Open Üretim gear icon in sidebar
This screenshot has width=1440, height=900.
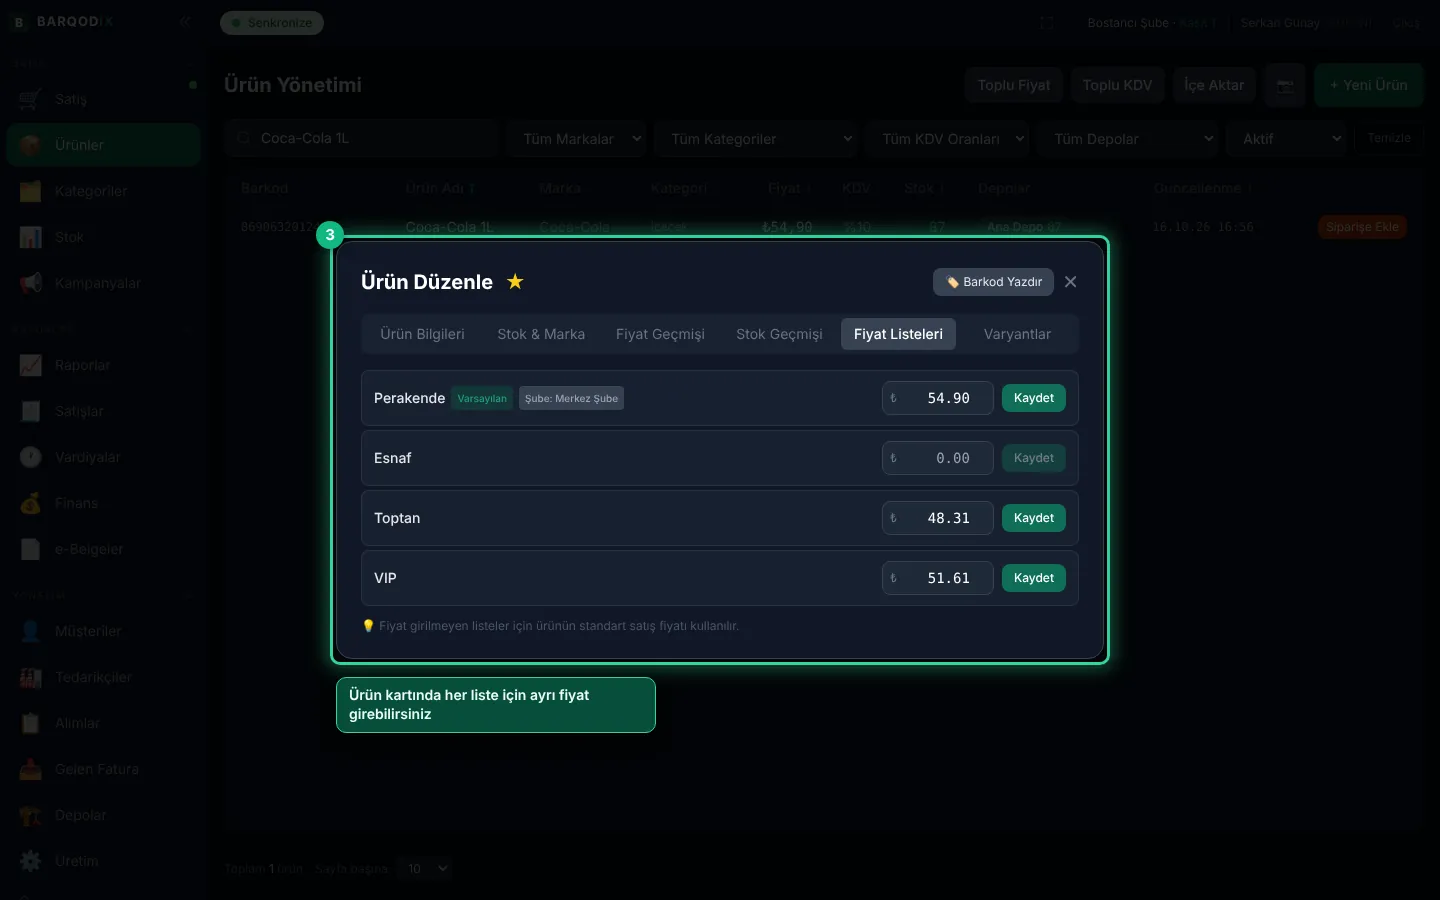31,861
